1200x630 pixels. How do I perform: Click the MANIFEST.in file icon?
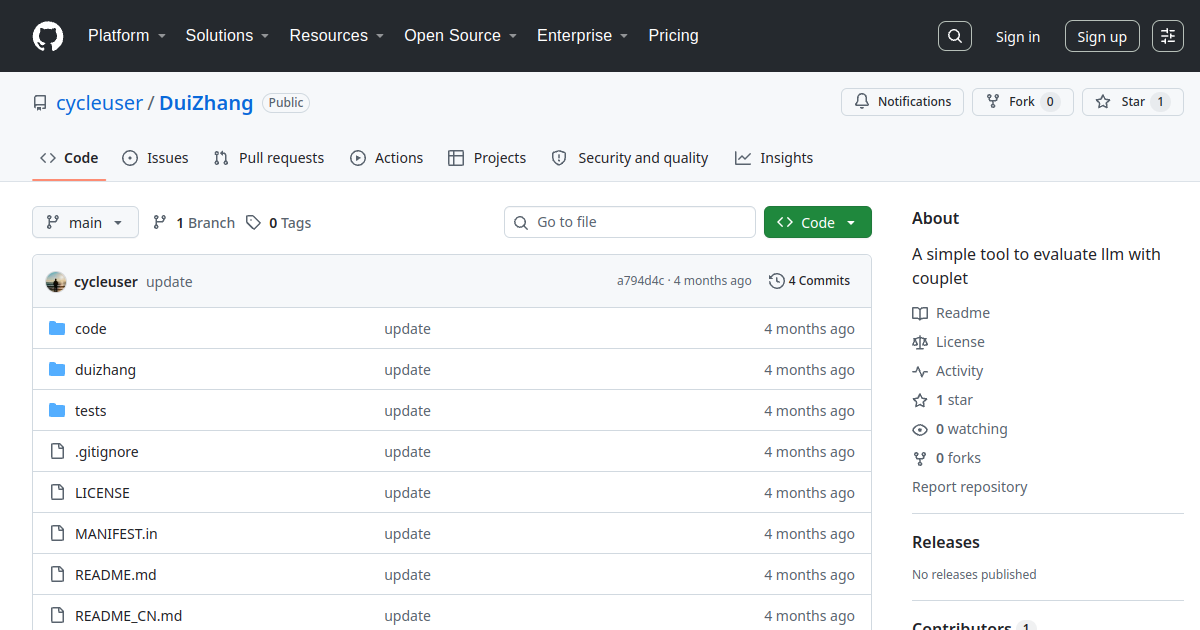pyautogui.click(x=57, y=534)
